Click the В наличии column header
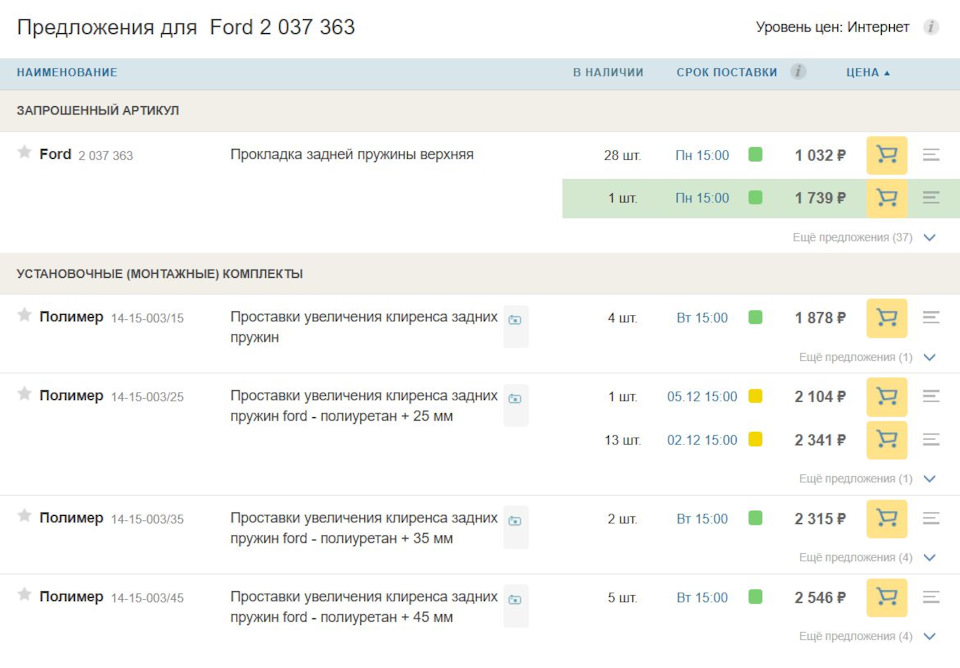Screen dimensions: 960x668 click(607, 72)
